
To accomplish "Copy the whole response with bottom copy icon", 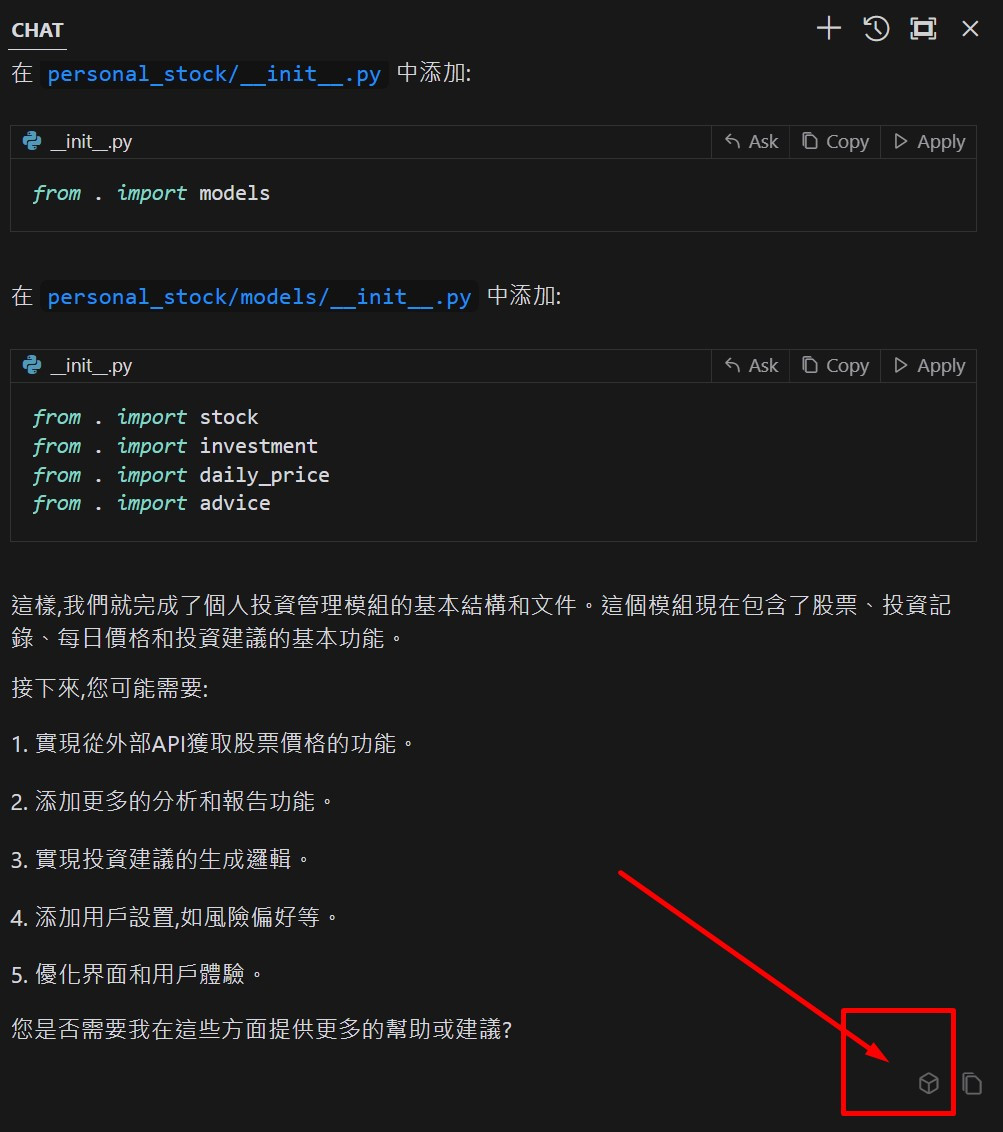I will pyautogui.click(x=972, y=1083).
